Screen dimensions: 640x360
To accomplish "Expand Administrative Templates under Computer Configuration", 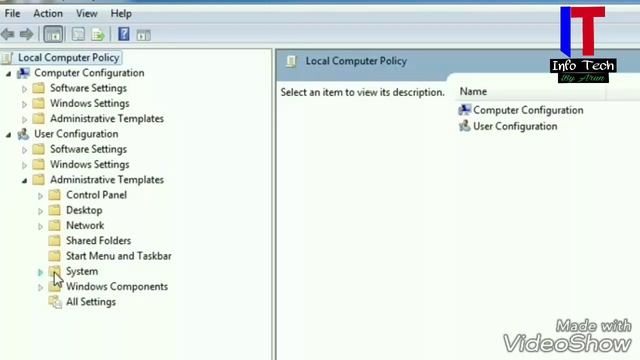I will (24, 120).
